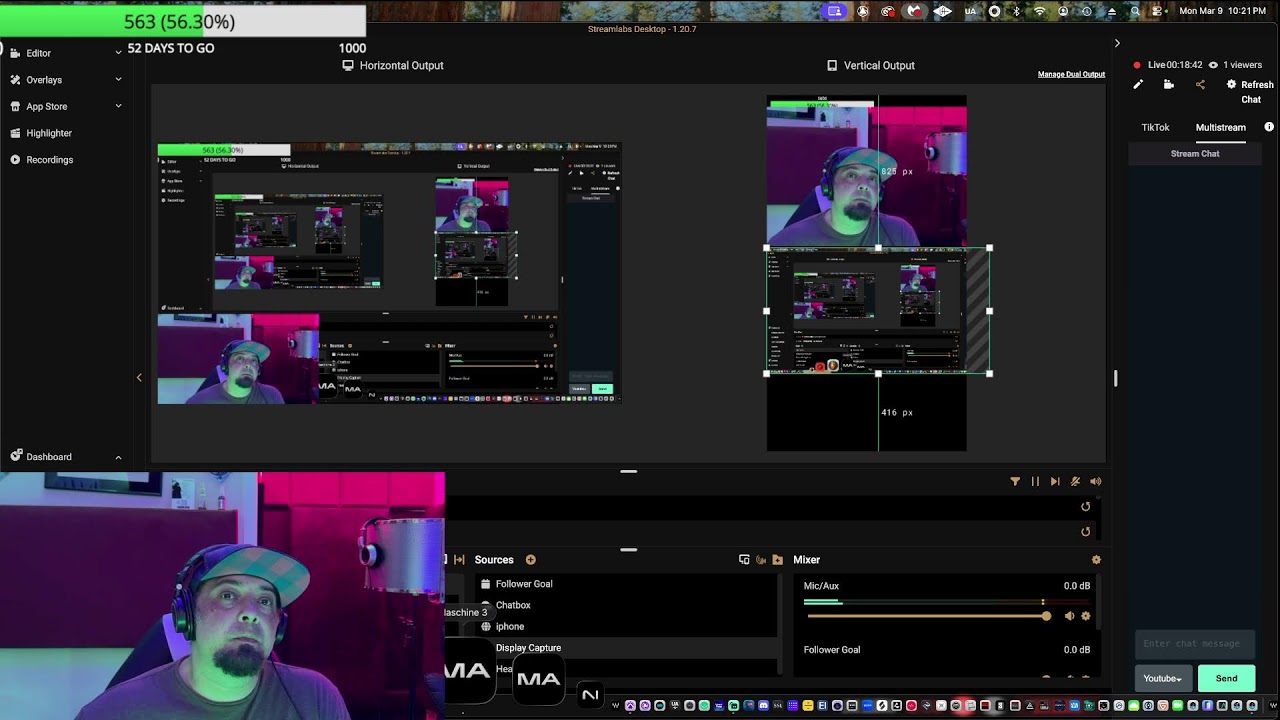Toggle the crossed-out slash icon in events toolbar
1280x720 pixels.
tap(1075, 481)
